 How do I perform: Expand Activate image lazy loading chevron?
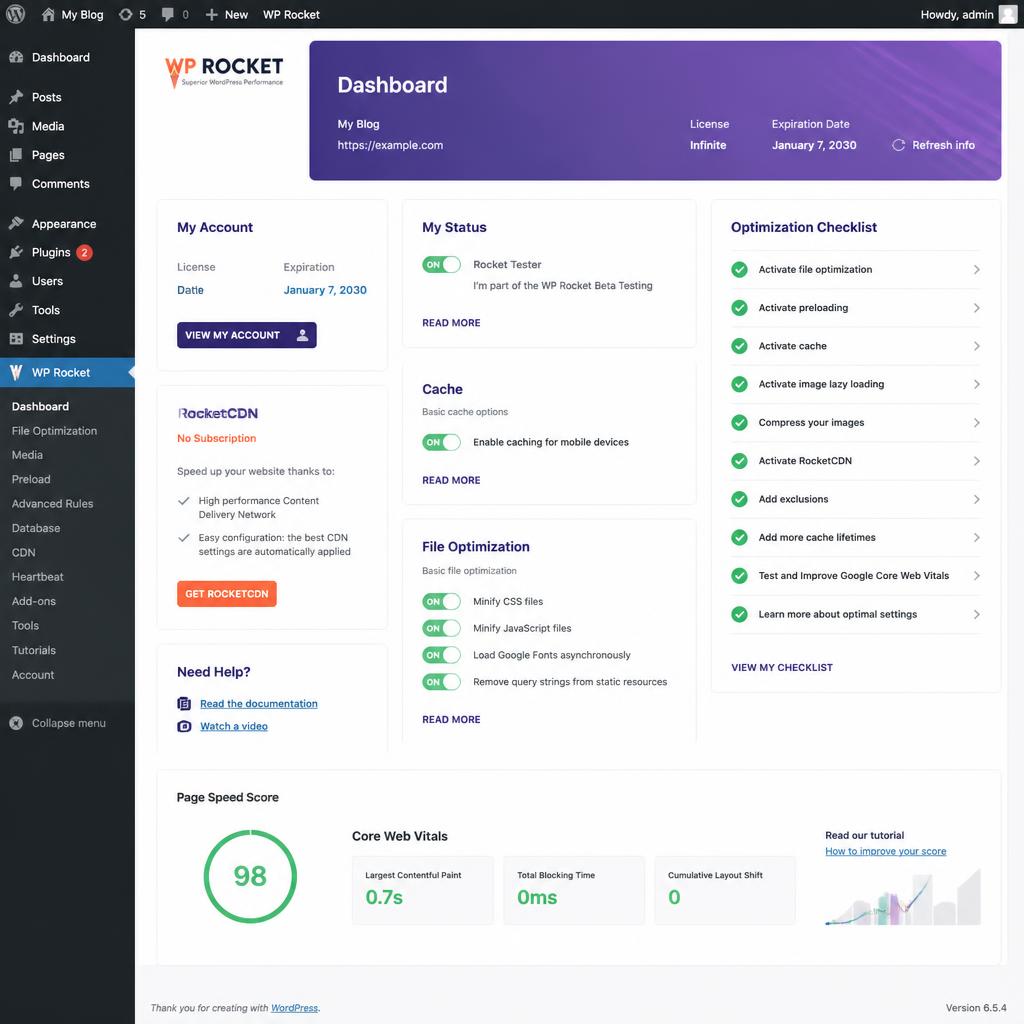(976, 384)
